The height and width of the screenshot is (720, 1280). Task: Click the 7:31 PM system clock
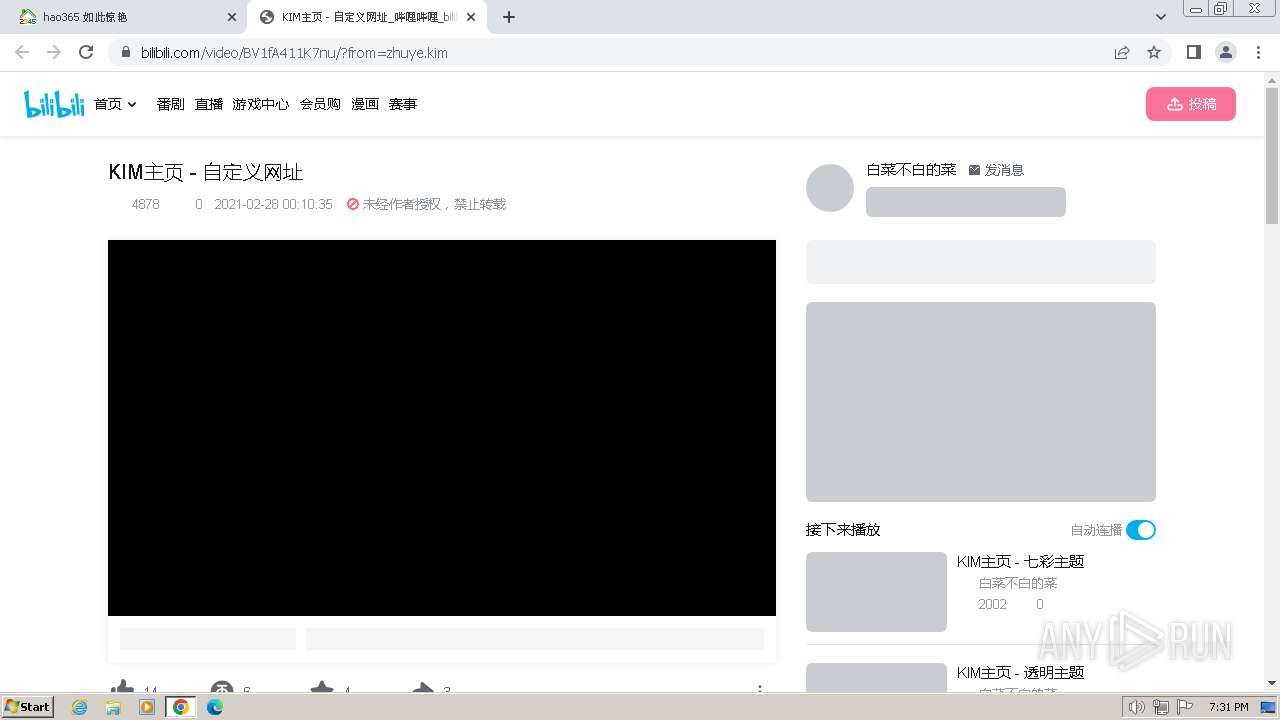tap(1229, 707)
